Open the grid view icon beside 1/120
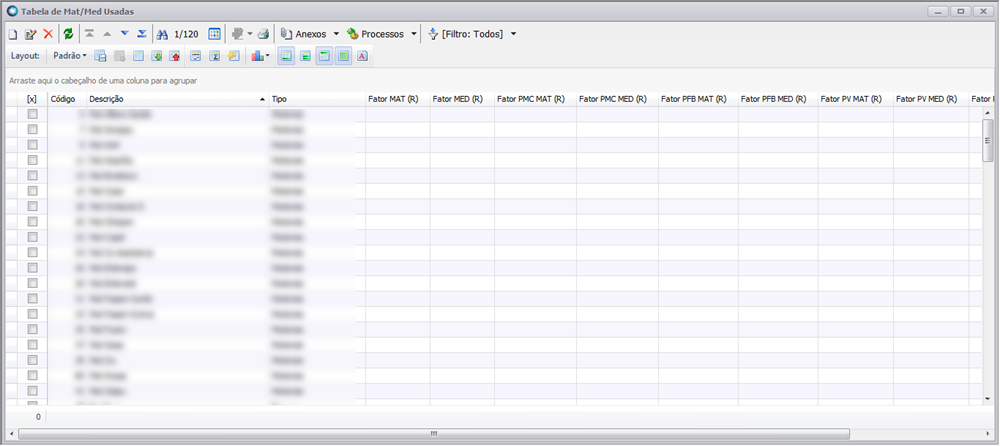 (x=214, y=34)
